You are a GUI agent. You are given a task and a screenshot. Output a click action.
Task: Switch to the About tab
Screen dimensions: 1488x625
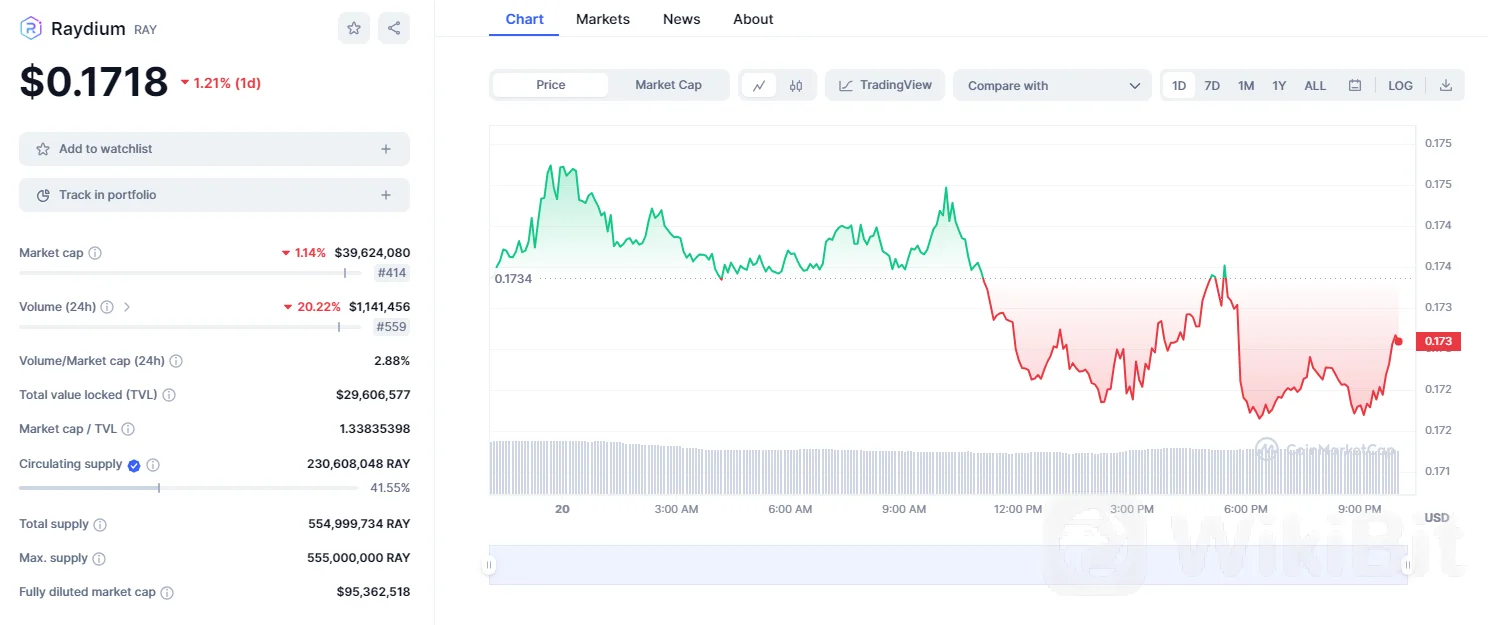click(x=753, y=19)
